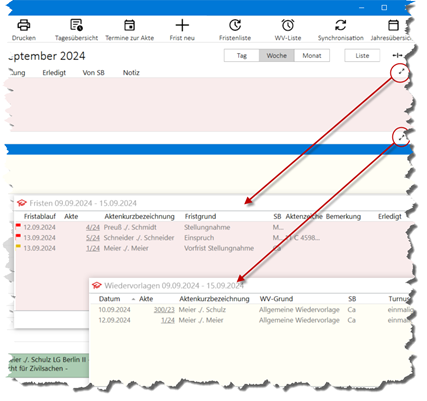
Task: Expand the Wiedervorlagen area with the lower arrow icon
Action: (402, 137)
